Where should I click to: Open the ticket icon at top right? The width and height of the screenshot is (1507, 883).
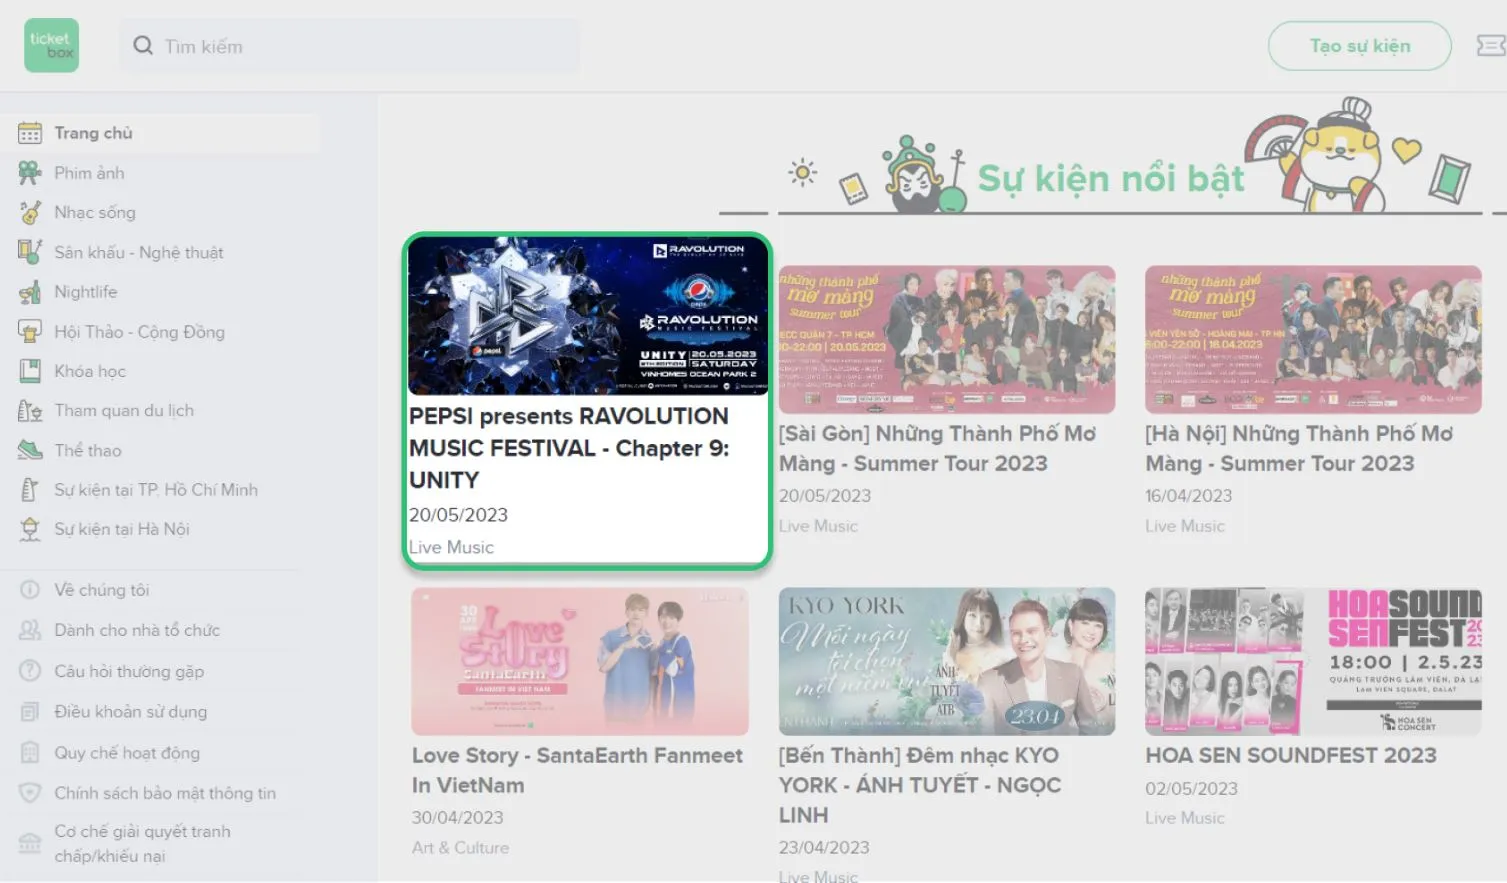point(1490,46)
